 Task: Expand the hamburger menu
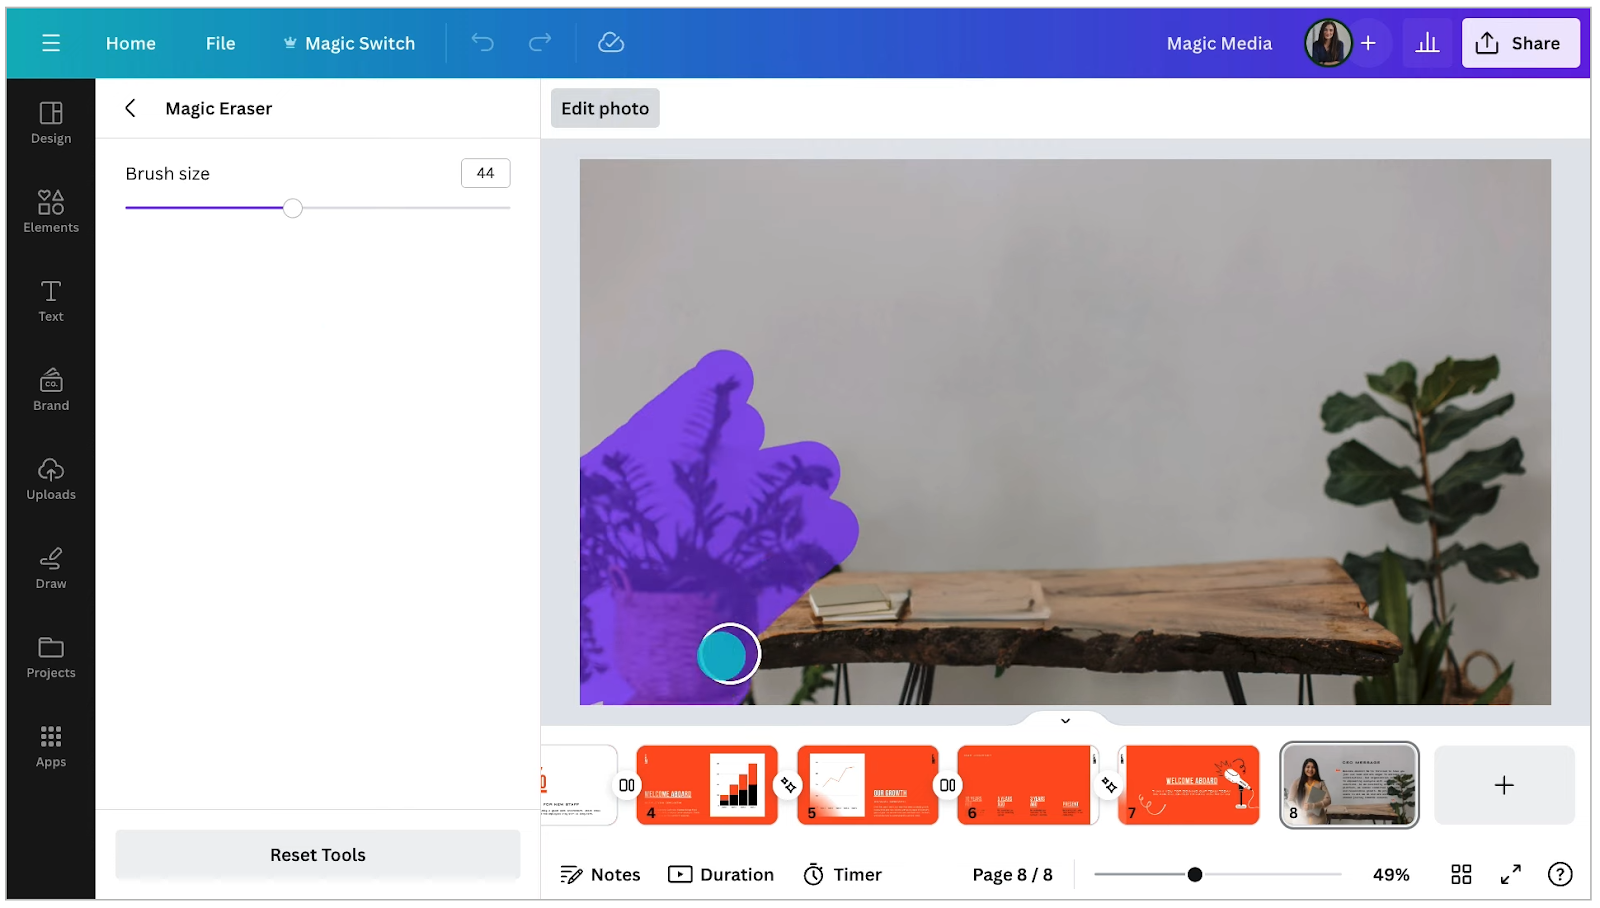(x=50, y=42)
